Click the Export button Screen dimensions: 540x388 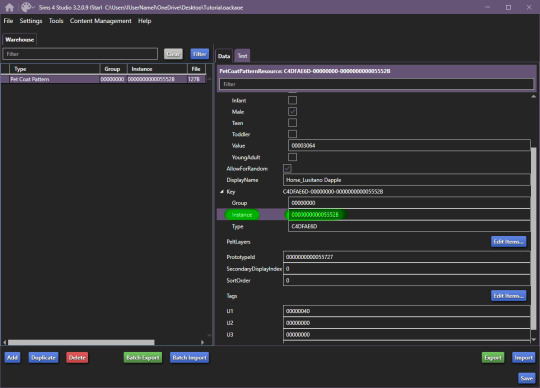[x=493, y=358]
